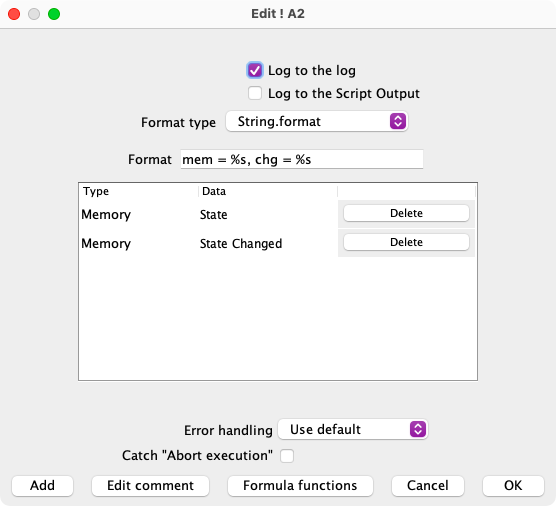Cancel the edit dialog
The height and width of the screenshot is (506, 556).
pyautogui.click(x=428, y=485)
